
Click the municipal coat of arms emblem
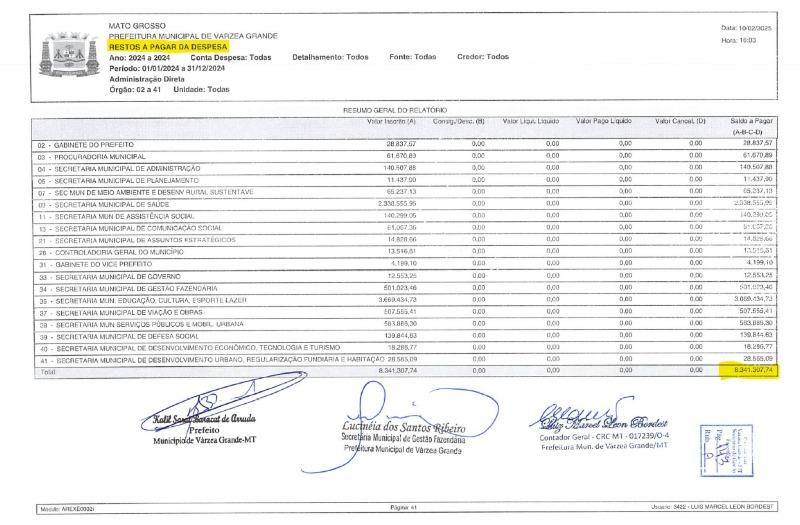click(x=69, y=55)
